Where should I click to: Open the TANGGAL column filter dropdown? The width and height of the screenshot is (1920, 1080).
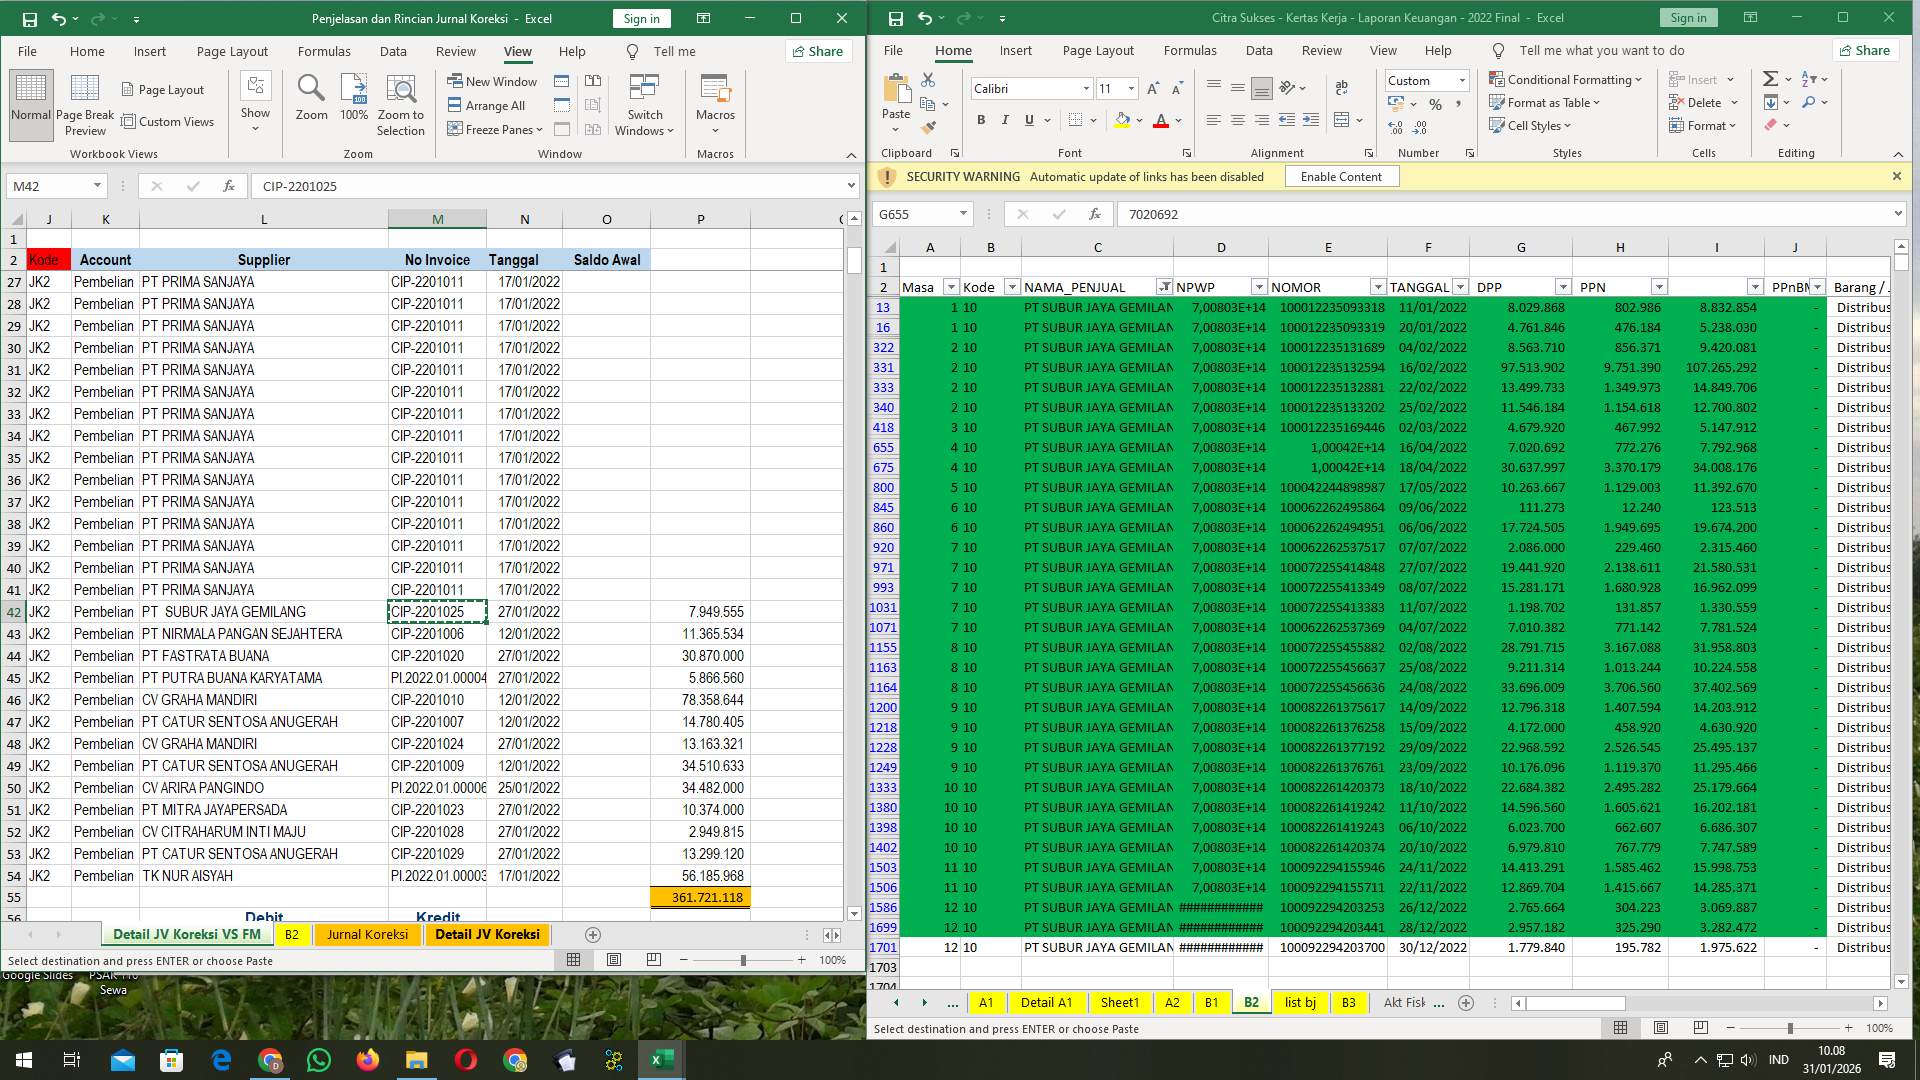tap(1460, 287)
